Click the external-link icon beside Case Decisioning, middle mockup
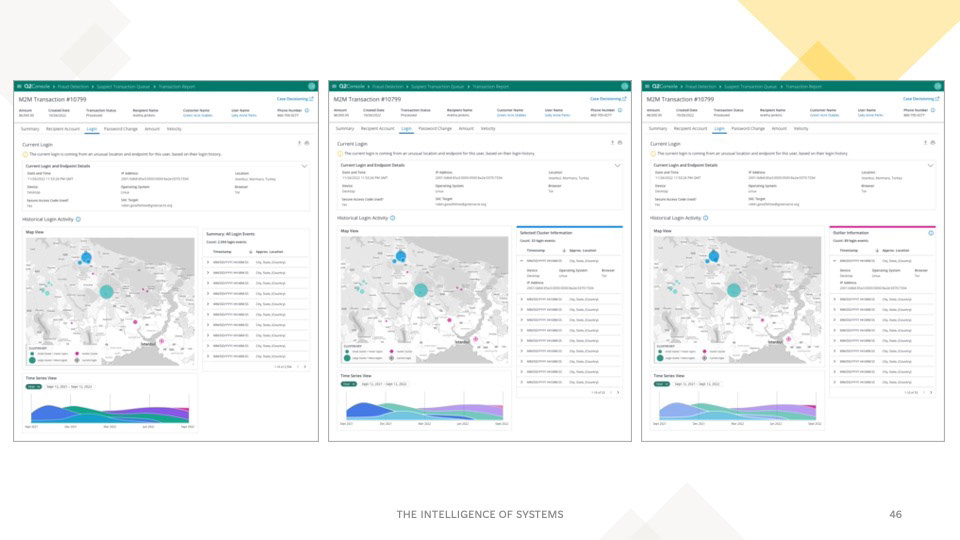Screen dimensions: 960x540 click(x=624, y=99)
